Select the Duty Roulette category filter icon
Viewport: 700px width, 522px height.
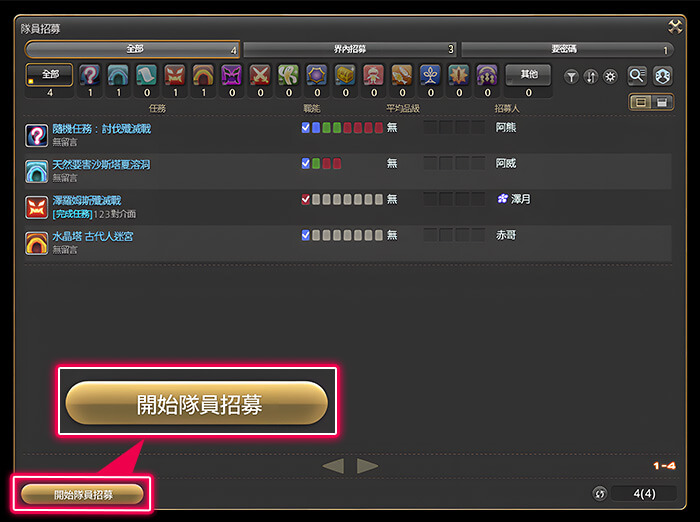click(x=89, y=75)
